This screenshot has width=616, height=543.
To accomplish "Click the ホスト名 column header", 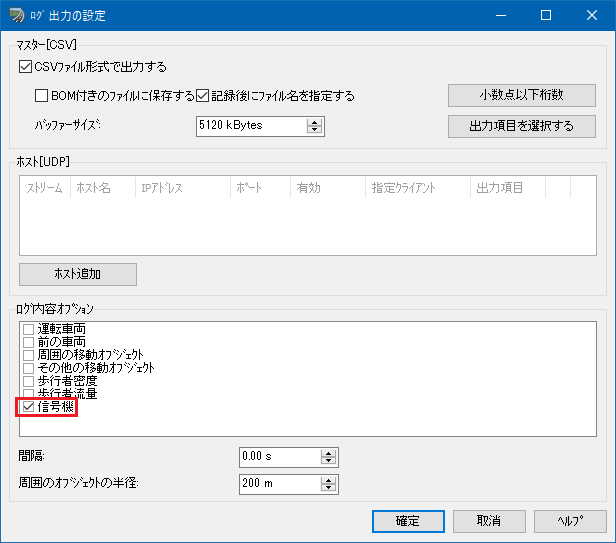I will click(x=103, y=188).
